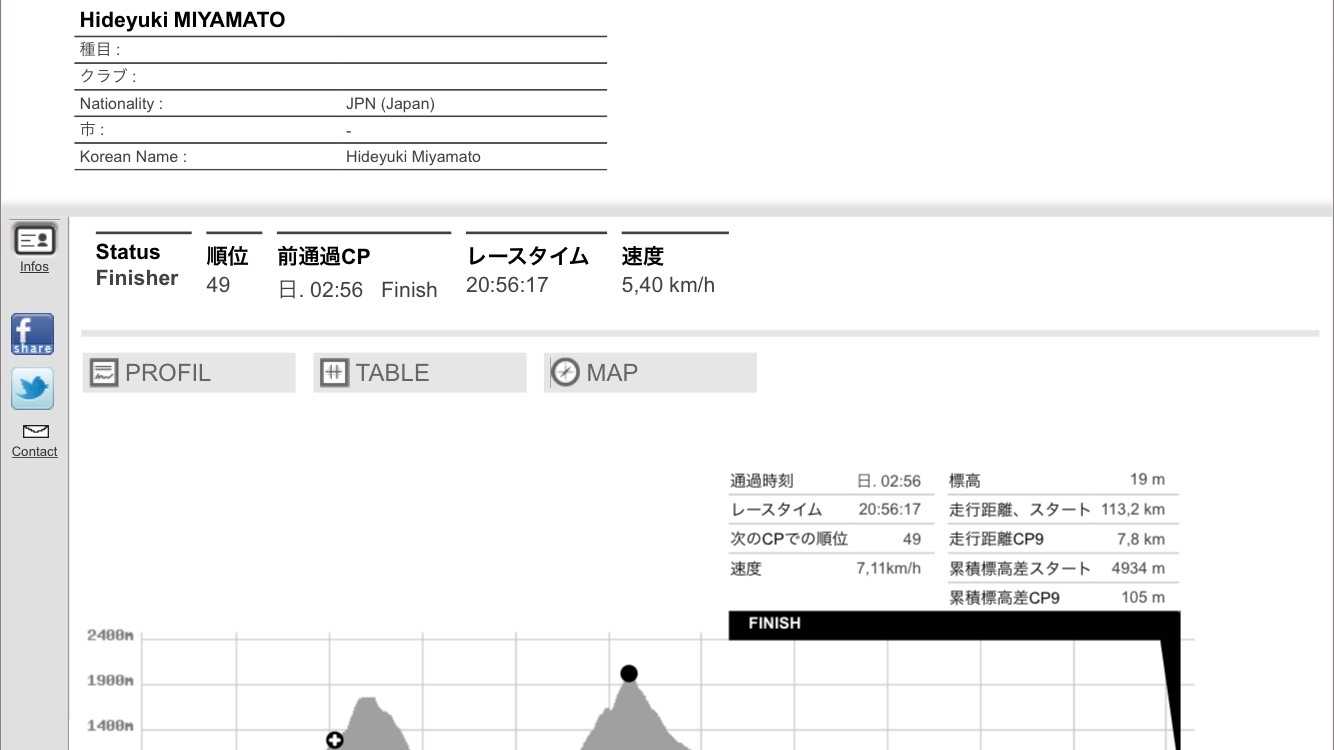Click the profile chart icon beside PROFIL
Viewport: 1334px width, 750px height.
[x=104, y=373]
